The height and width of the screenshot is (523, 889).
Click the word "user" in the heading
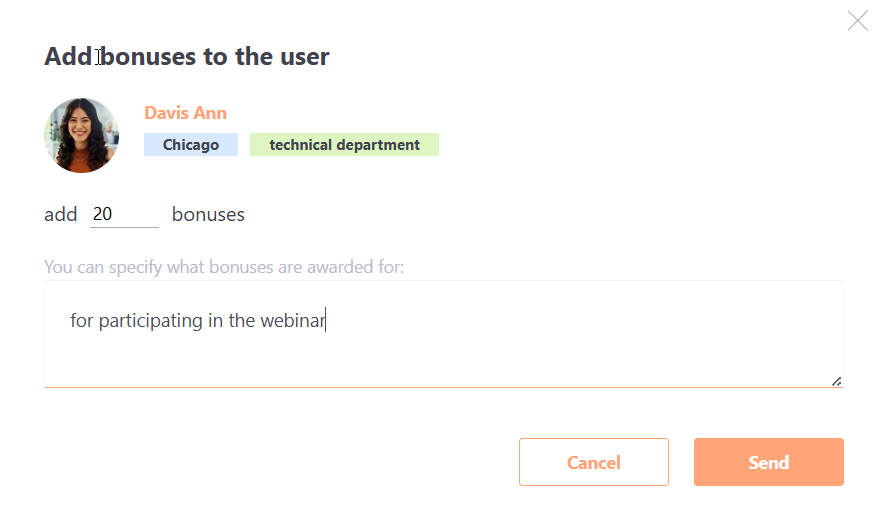click(x=301, y=56)
